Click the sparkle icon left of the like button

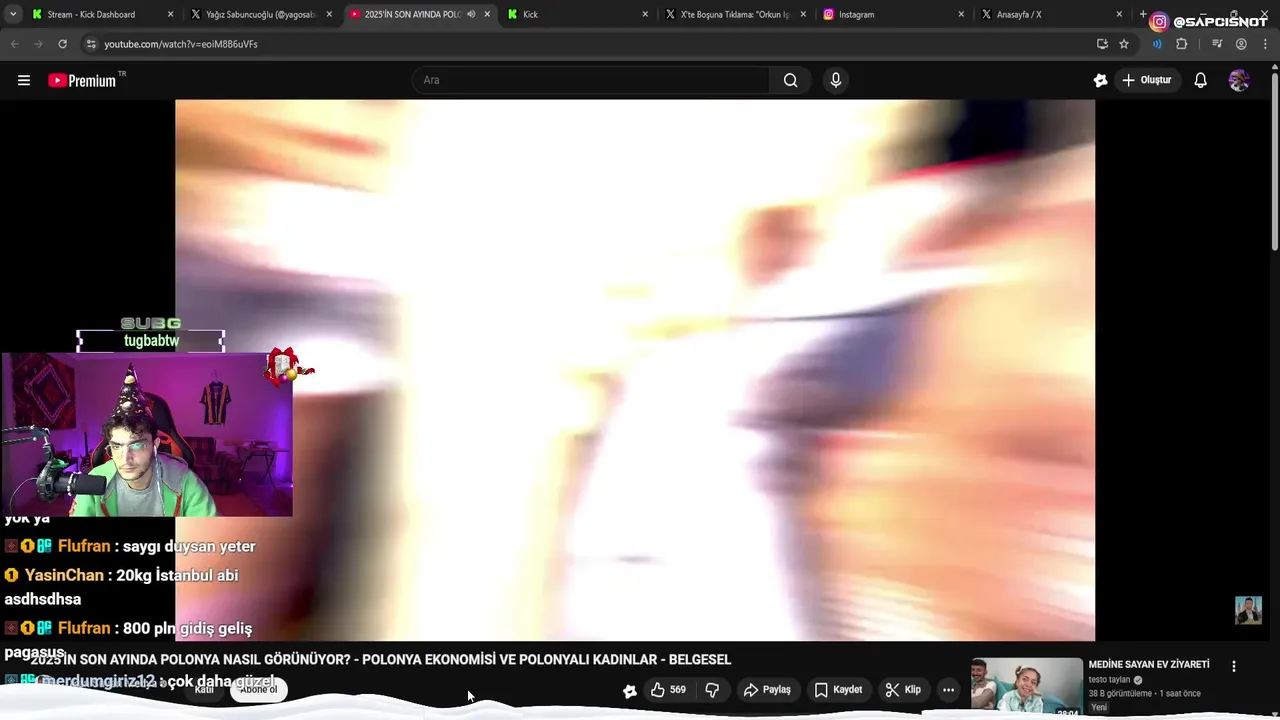(629, 690)
